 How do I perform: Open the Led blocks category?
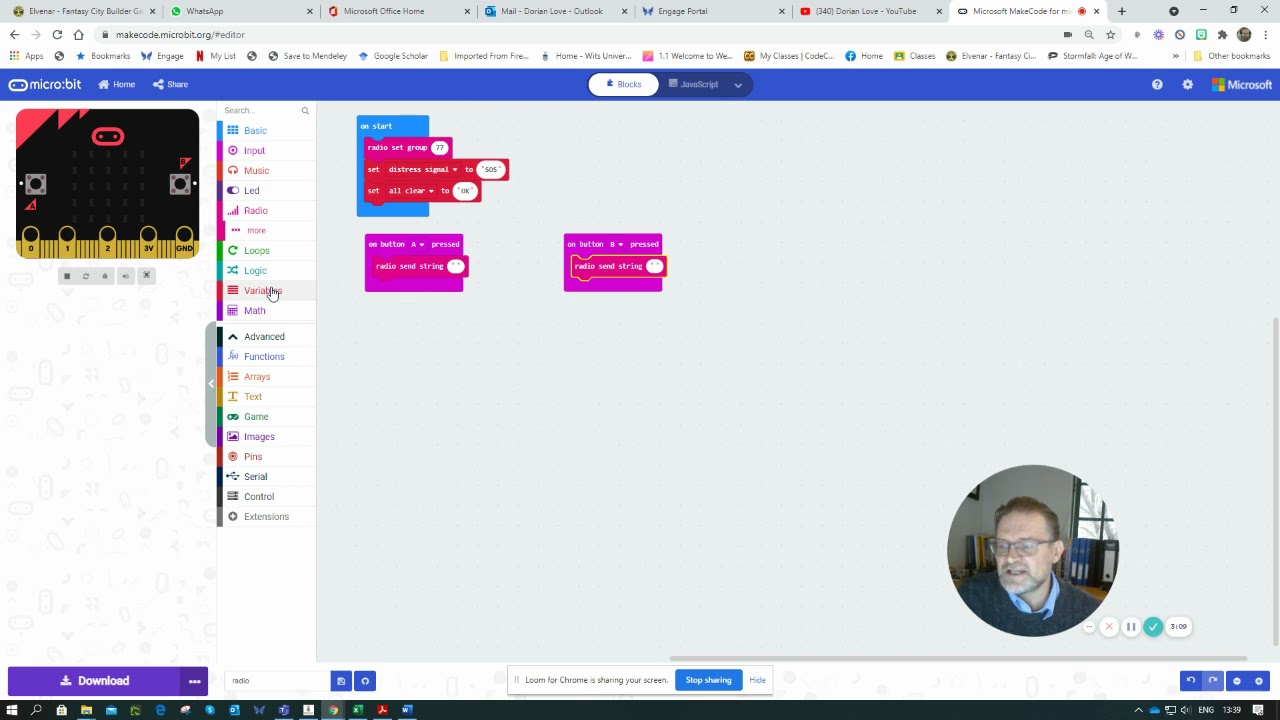251,190
